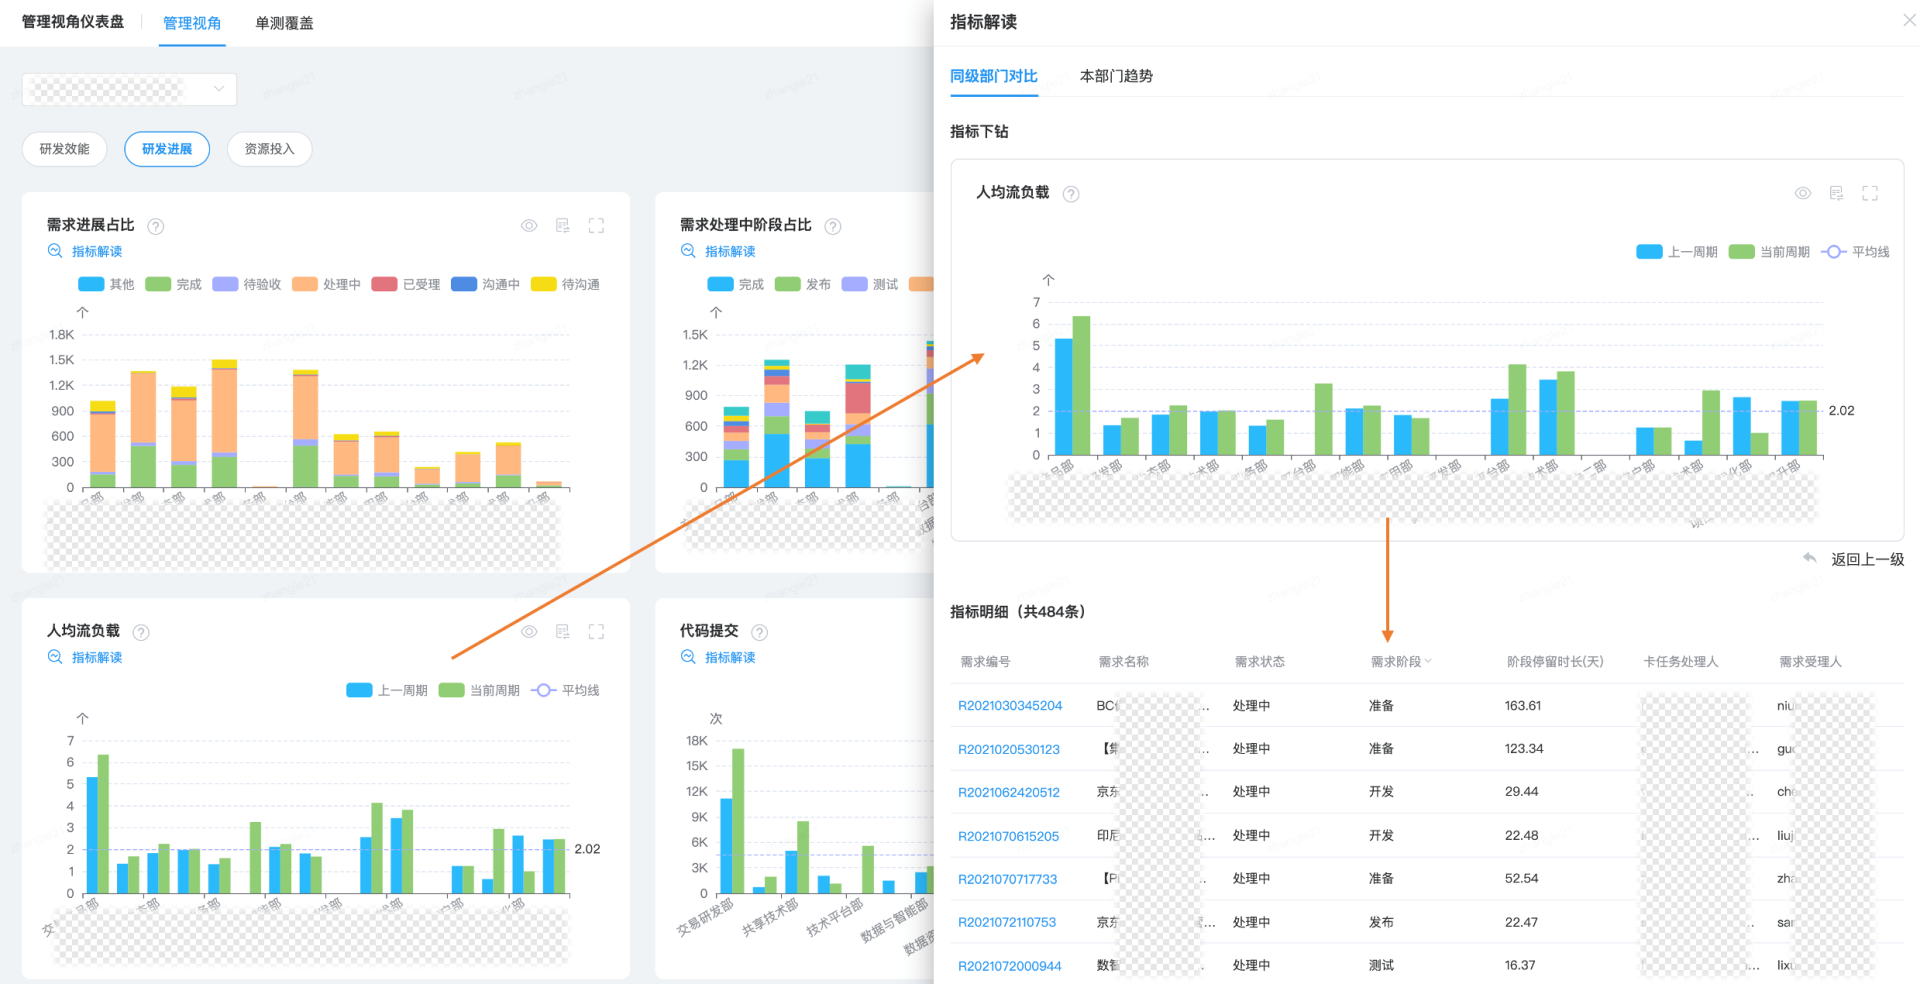Expand the 需求阶段 column filter

pyautogui.click(x=1428, y=661)
